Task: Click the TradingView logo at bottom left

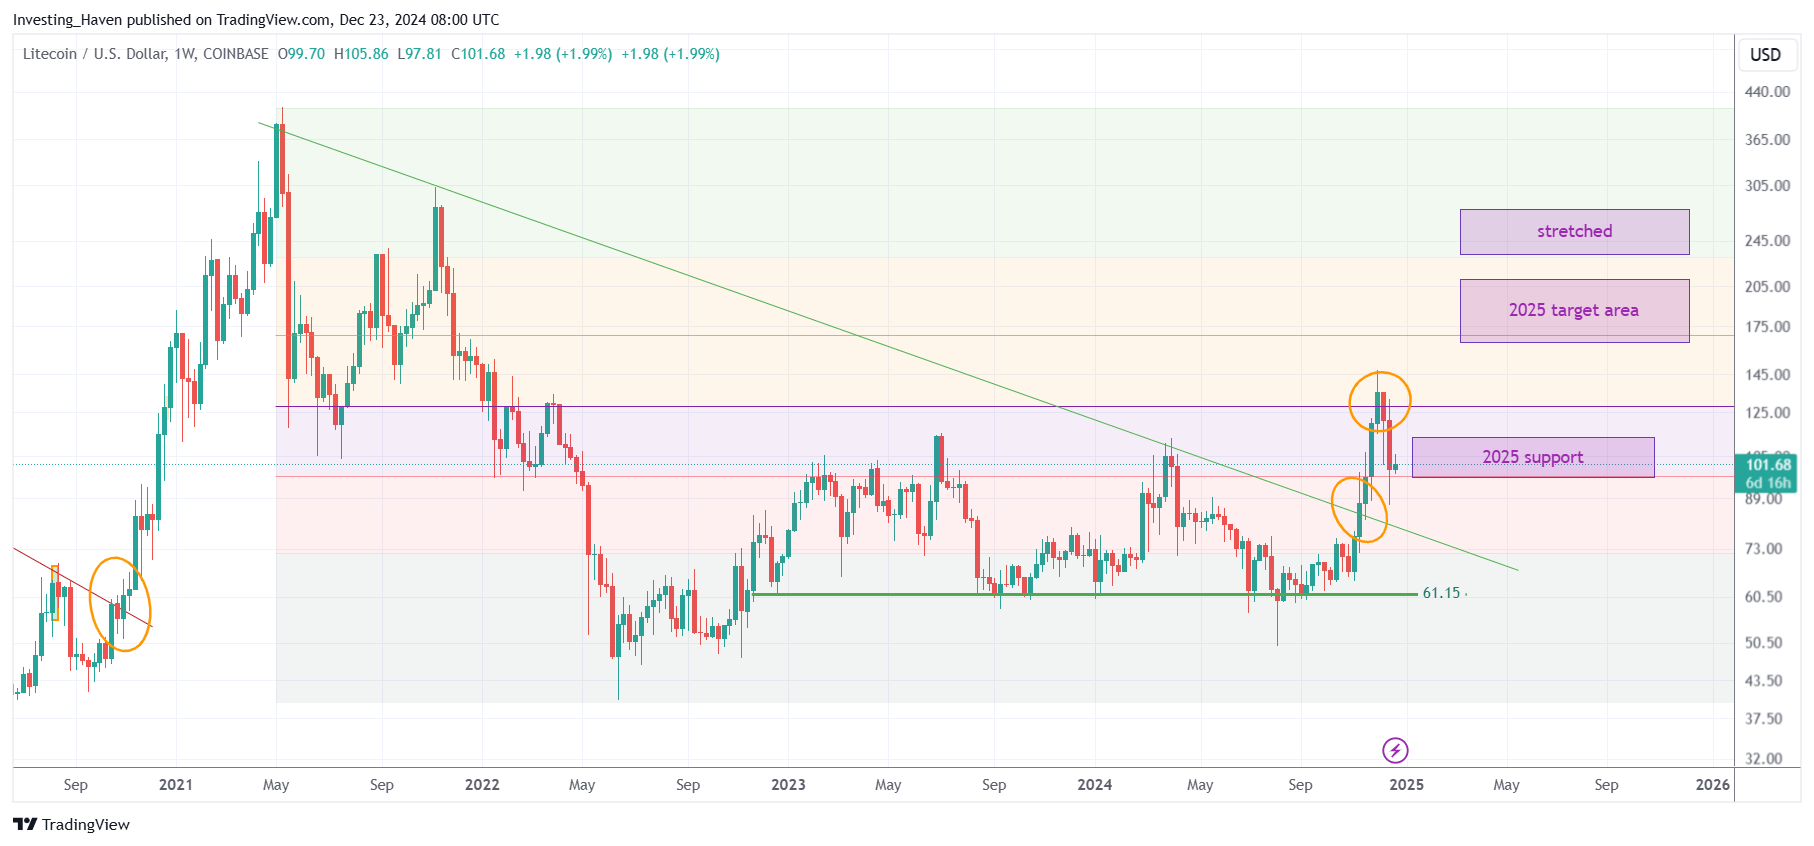Action: 71,824
